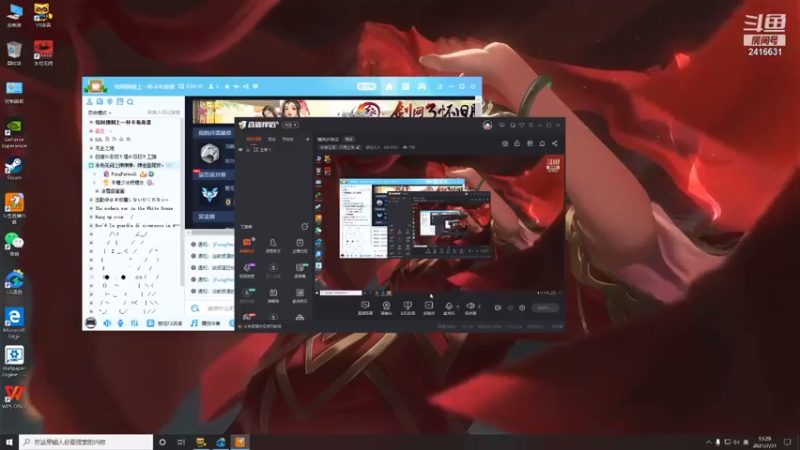Click the home icon in YY title bar
Screen dimensions: 800x450
(x=389, y=87)
